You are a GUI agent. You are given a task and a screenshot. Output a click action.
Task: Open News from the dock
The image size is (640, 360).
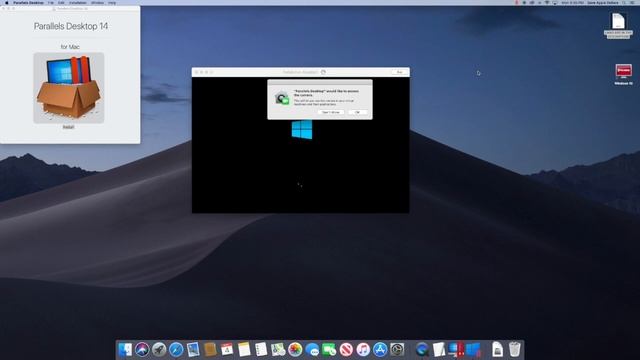[x=346, y=350]
